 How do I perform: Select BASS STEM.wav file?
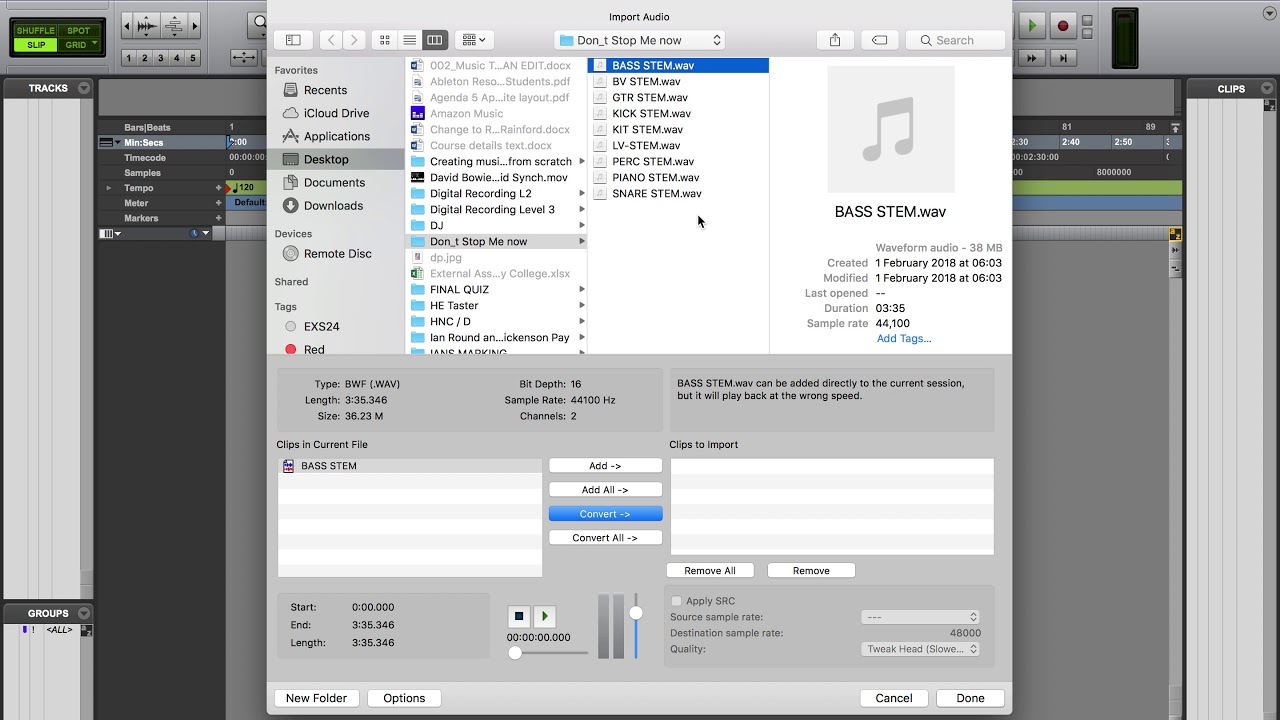pyautogui.click(x=679, y=65)
